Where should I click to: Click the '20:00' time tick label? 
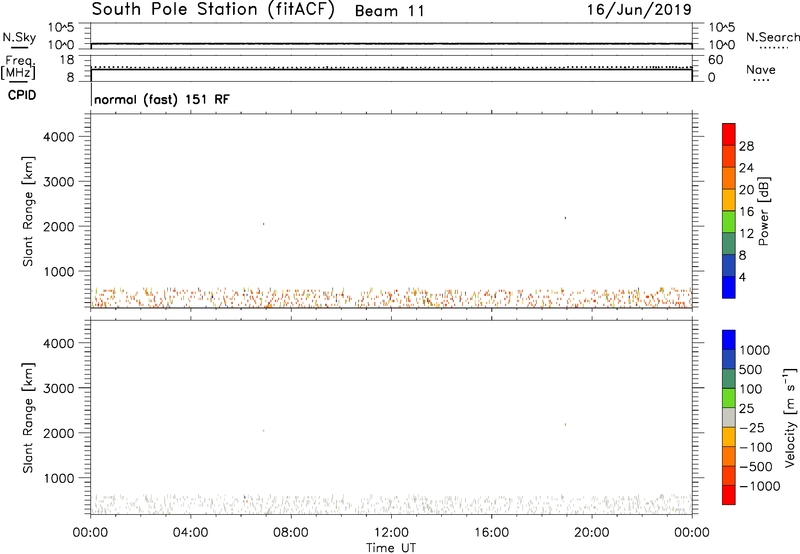click(x=592, y=533)
